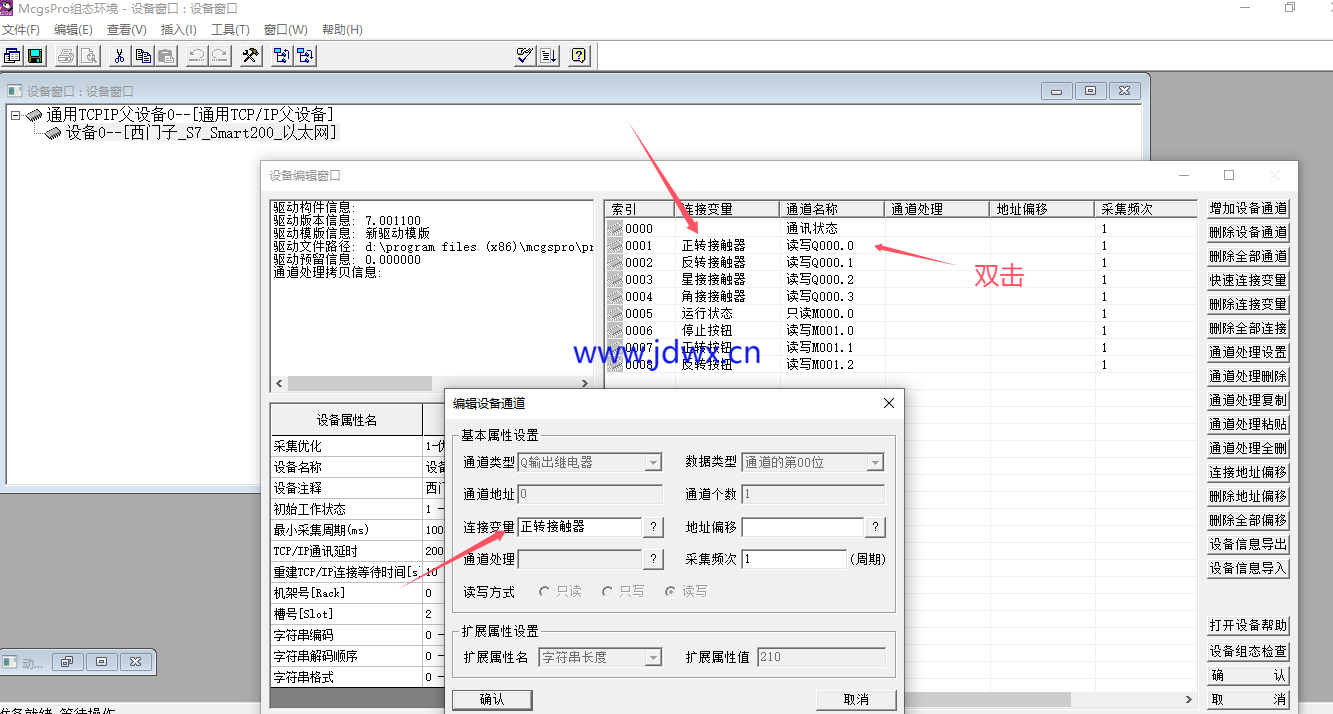Click the ? button beside 地址偏移

(x=875, y=527)
